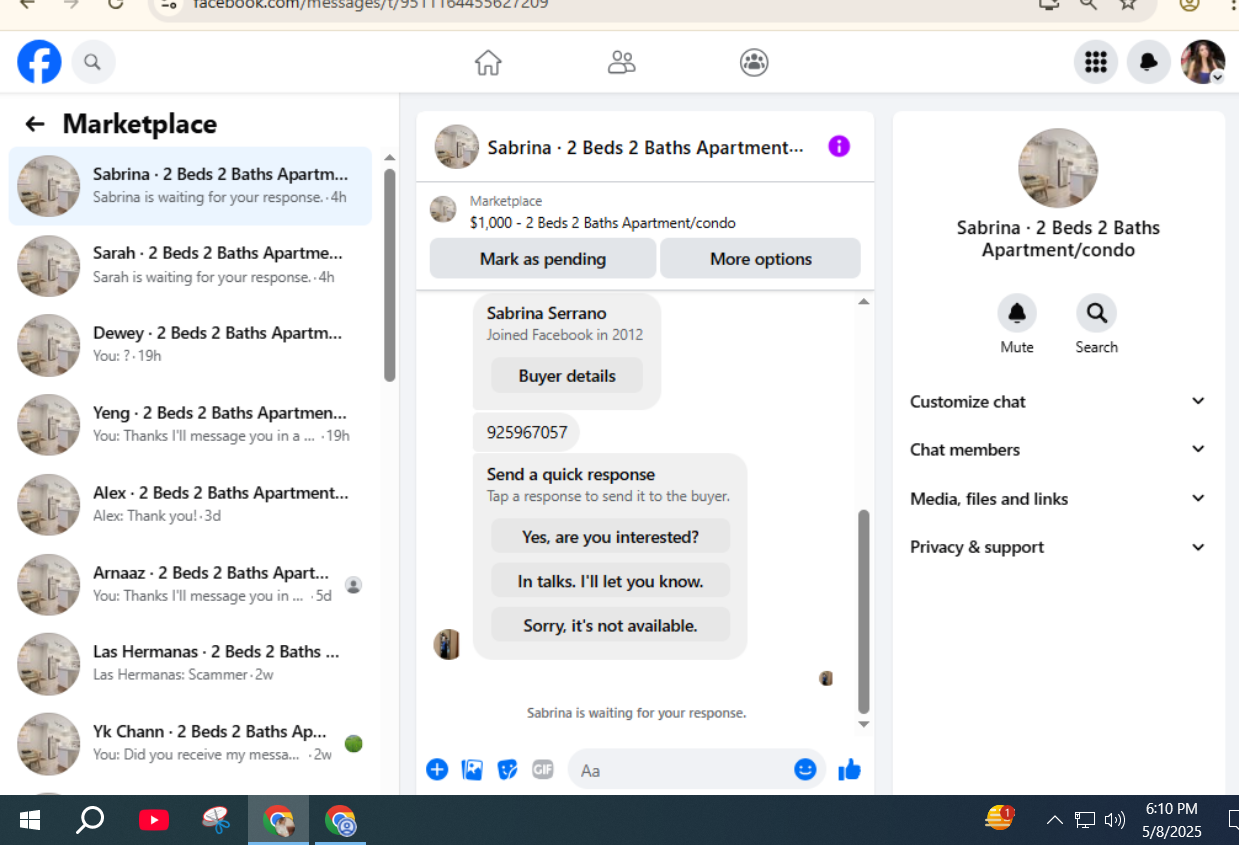Image resolution: width=1239 pixels, height=845 pixels.
Task: Open Dewey conversation in chat list
Action: click(190, 345)
